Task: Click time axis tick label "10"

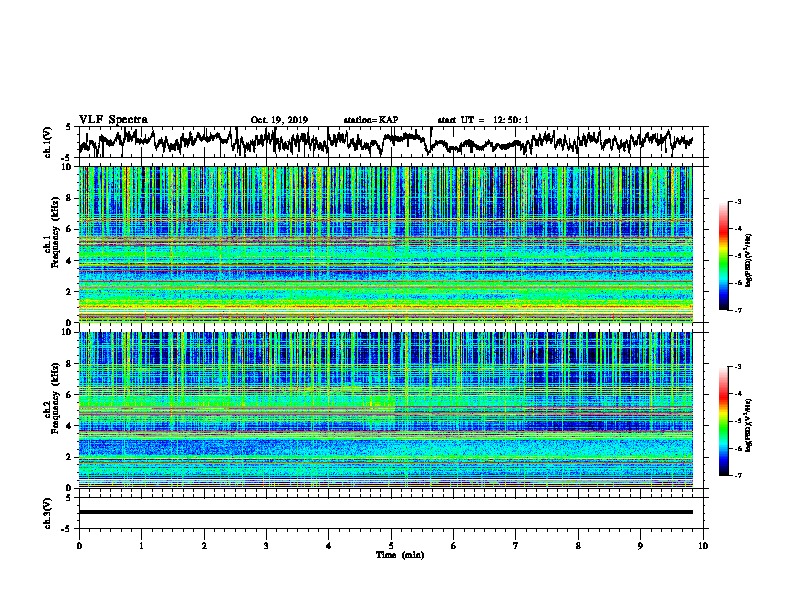Action: (703, 546)
